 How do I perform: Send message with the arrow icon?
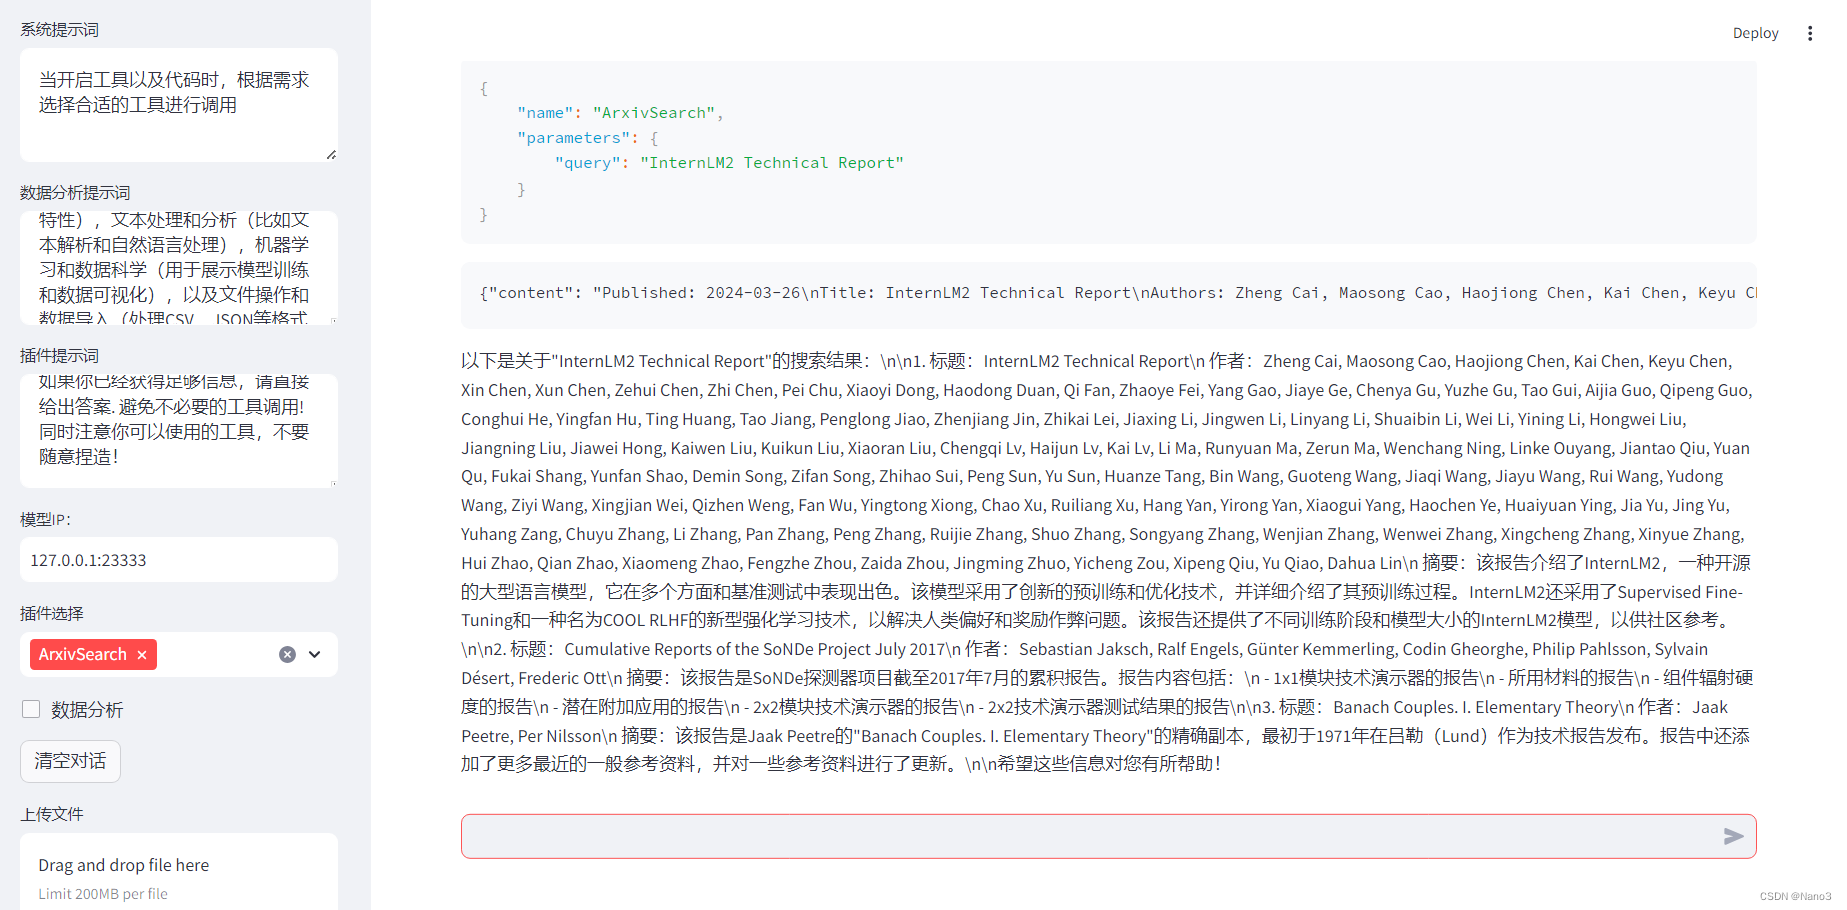[x=1733, y=836]
